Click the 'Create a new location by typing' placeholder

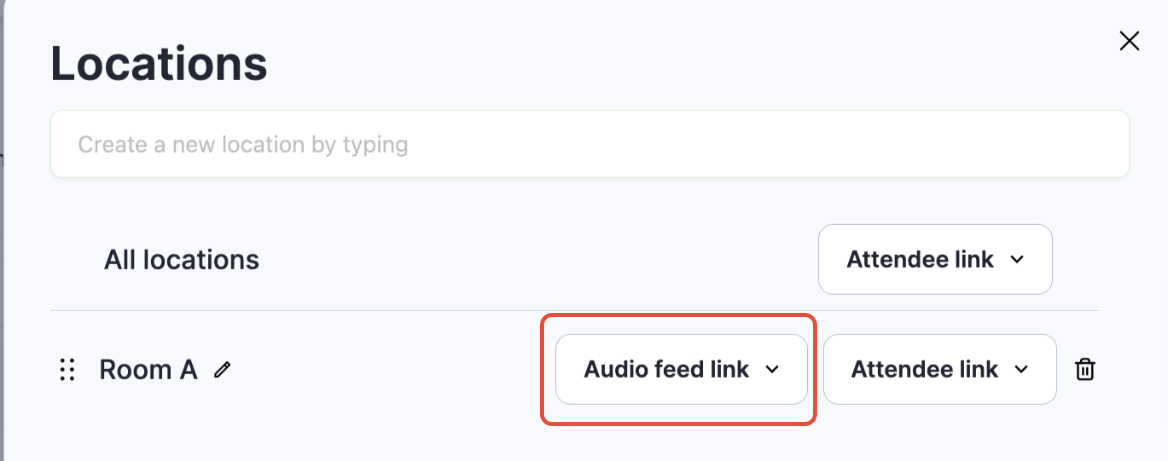click(x=243, y=144)
